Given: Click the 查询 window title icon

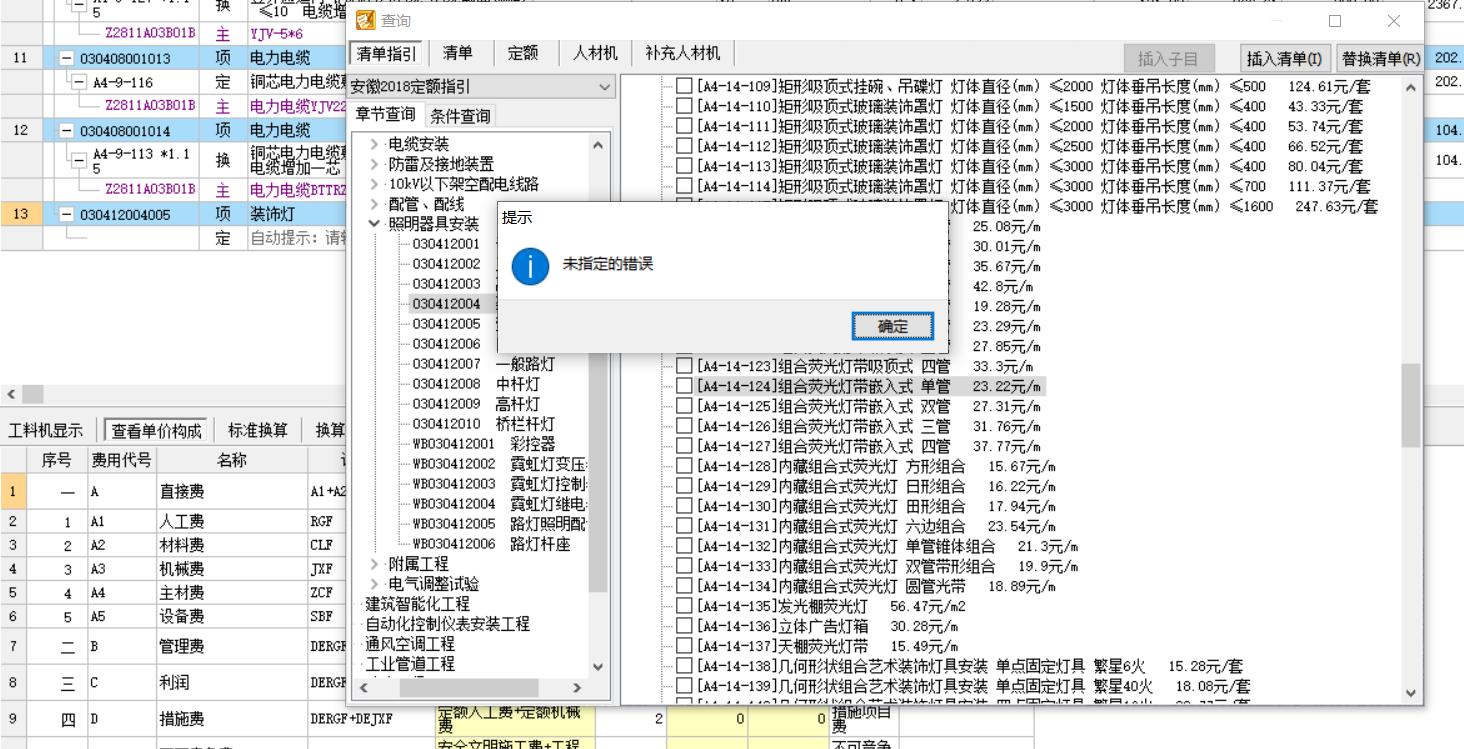Looking at the screenshot, I should point(366,20).
